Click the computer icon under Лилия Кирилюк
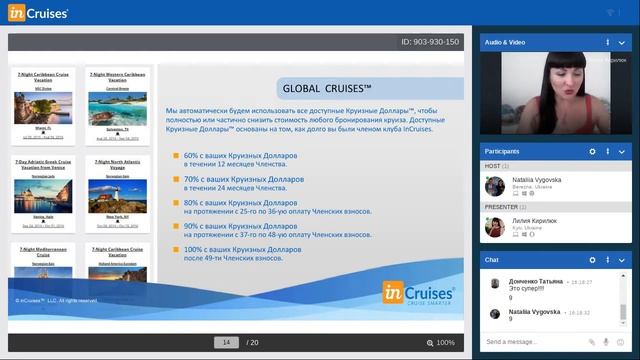This screenshot has height=360, width=640. pos(516,234)
